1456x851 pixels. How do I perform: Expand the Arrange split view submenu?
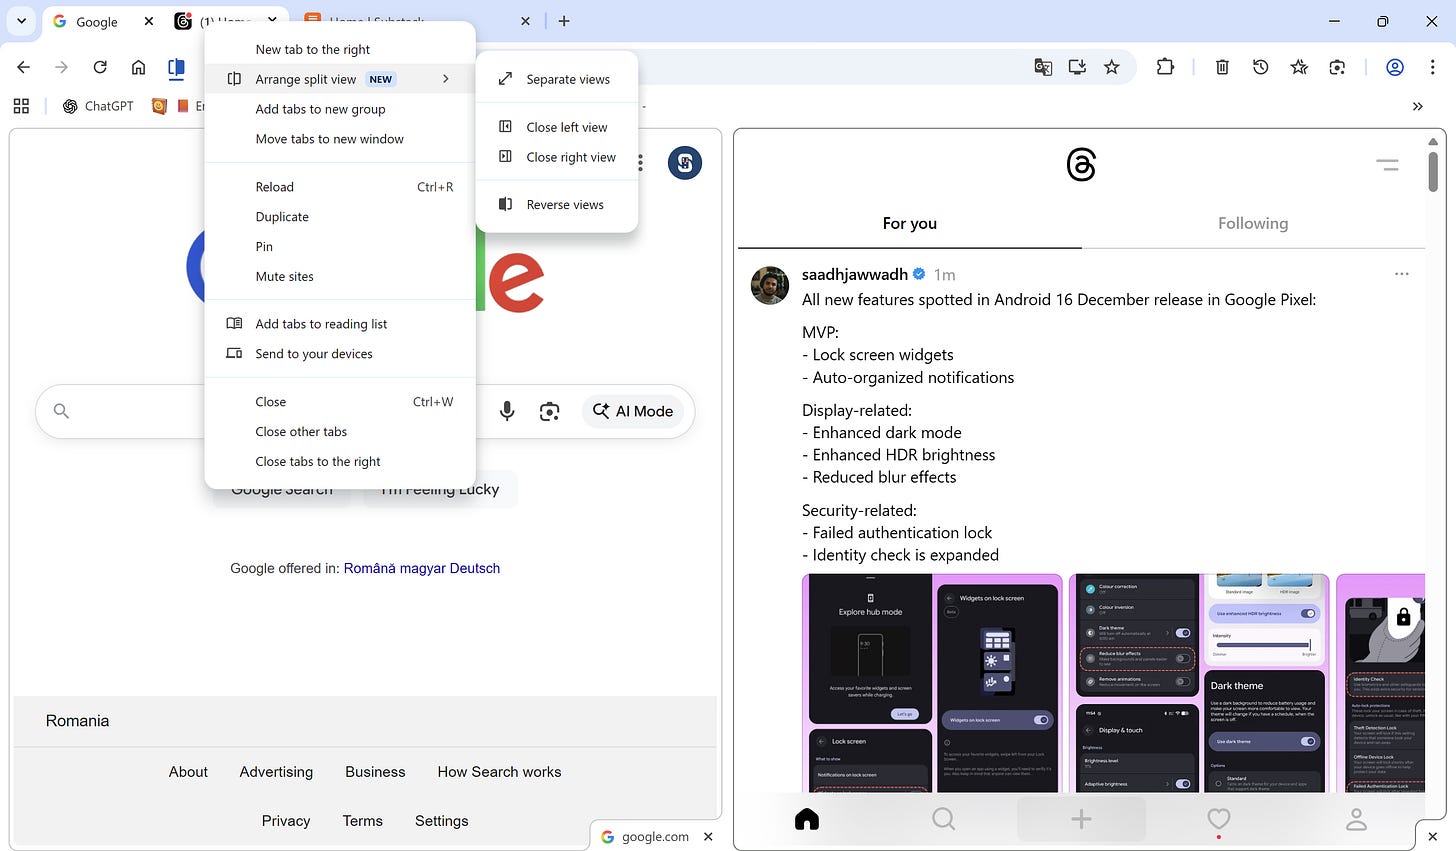coord(340,79)
